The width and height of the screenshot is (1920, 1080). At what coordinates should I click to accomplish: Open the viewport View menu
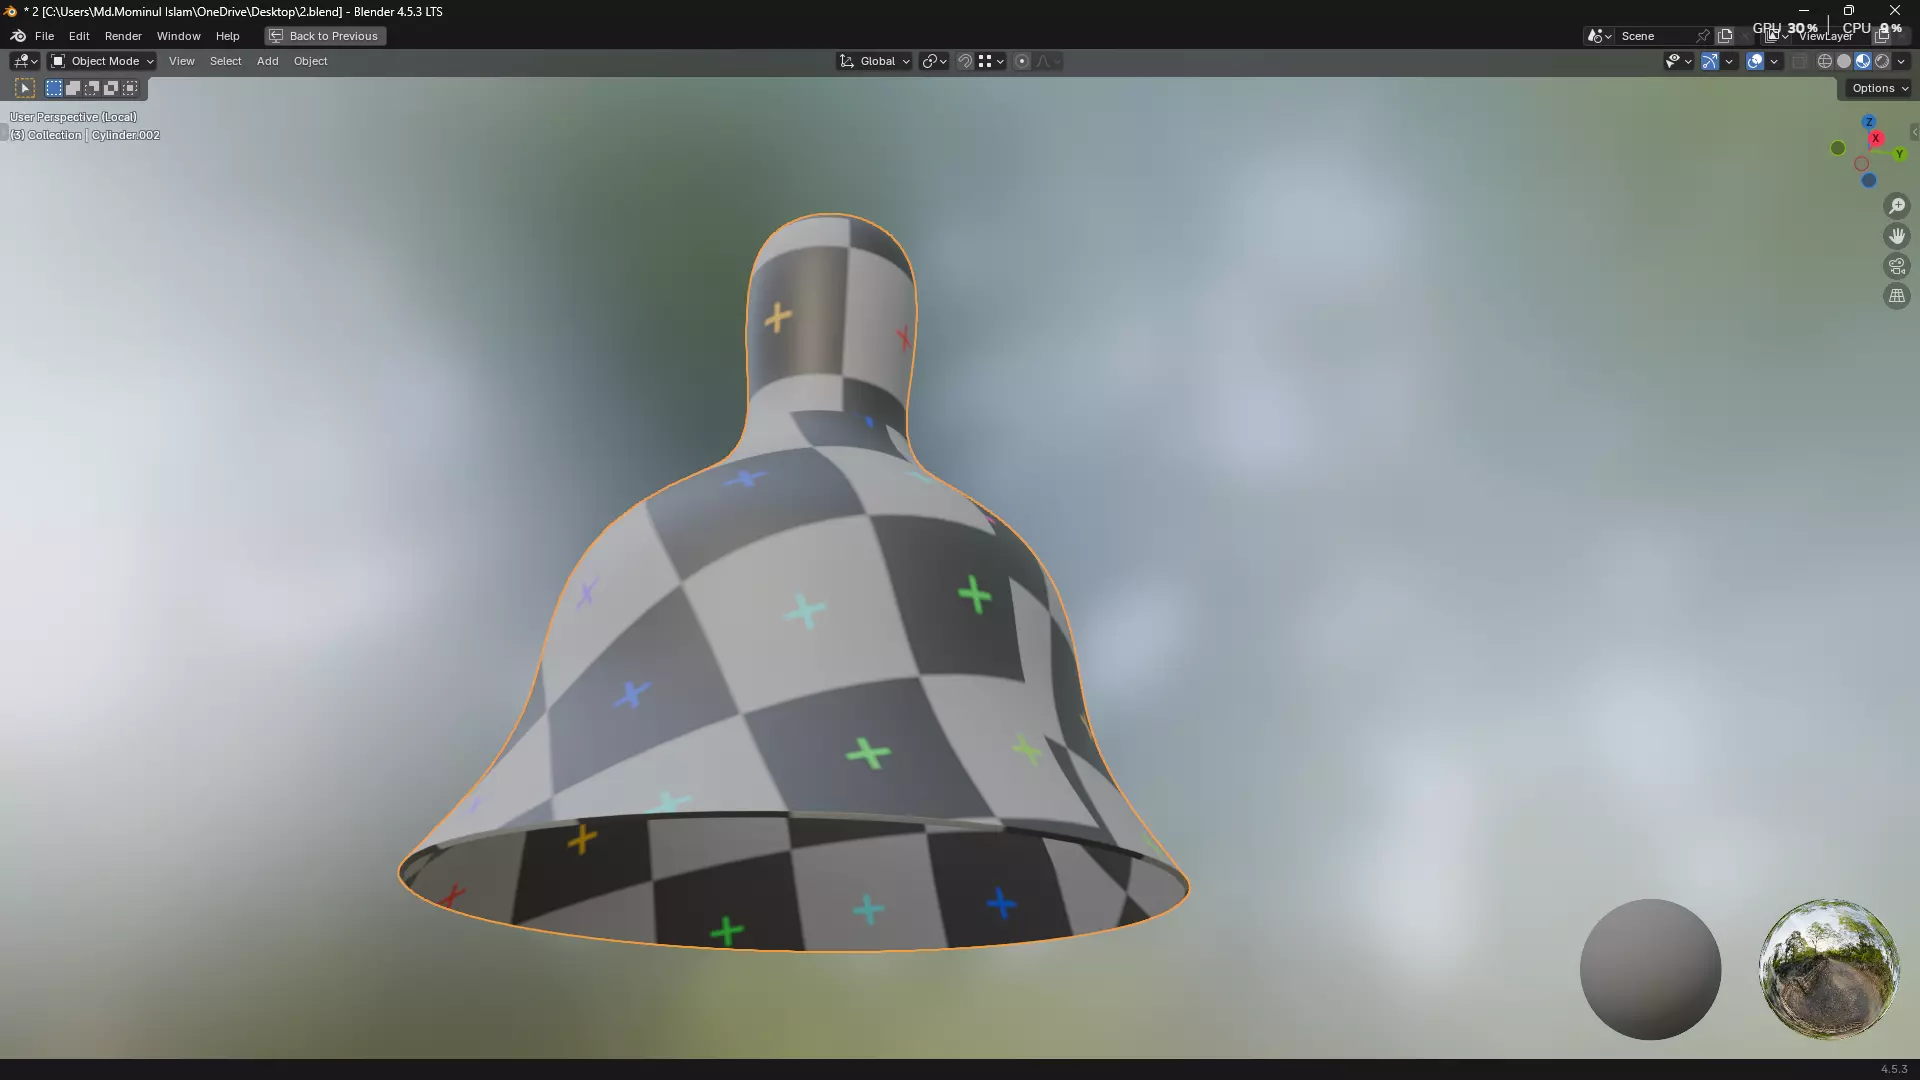pyautogui.click(x=181, y=61)
